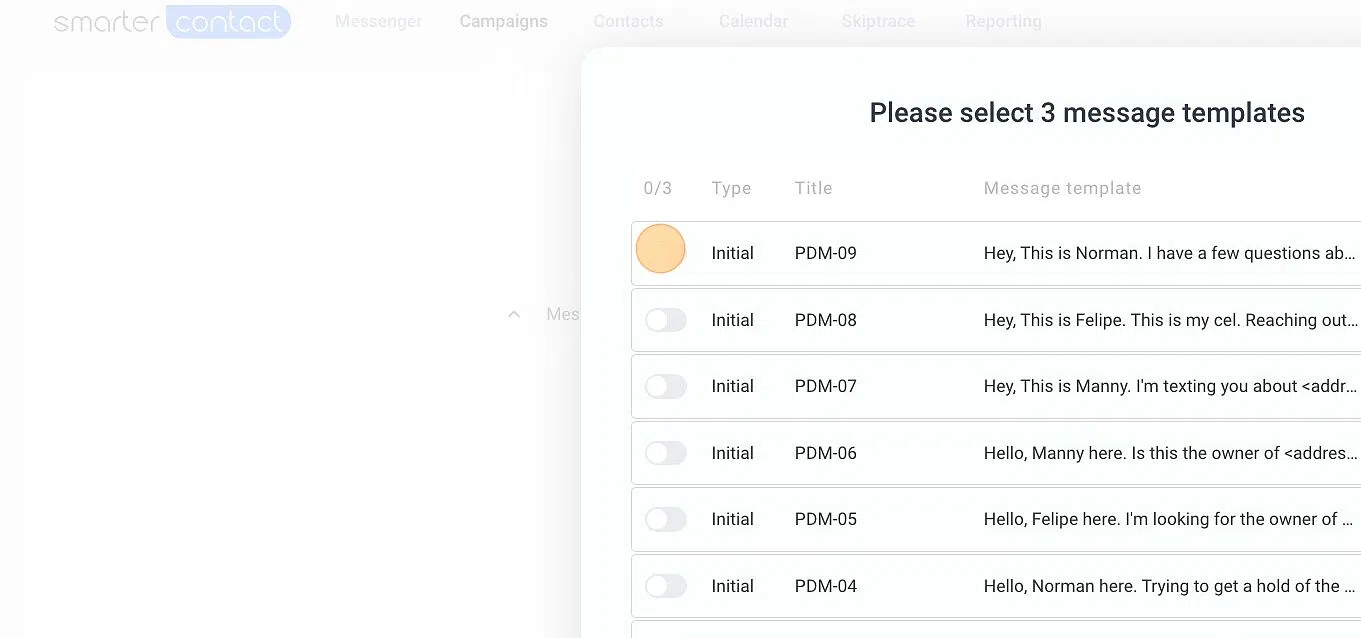Viewport: 1361px width, 638px height.
Task: Collapse the chevron beside Mes section
Action: (x=514, y=314)
